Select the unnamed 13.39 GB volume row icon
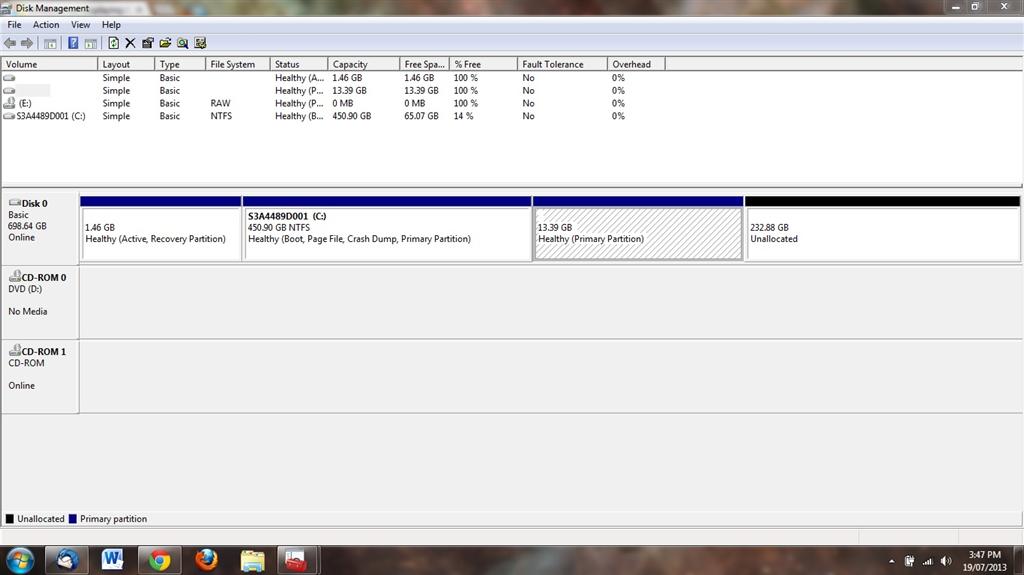 click(9, 91)
